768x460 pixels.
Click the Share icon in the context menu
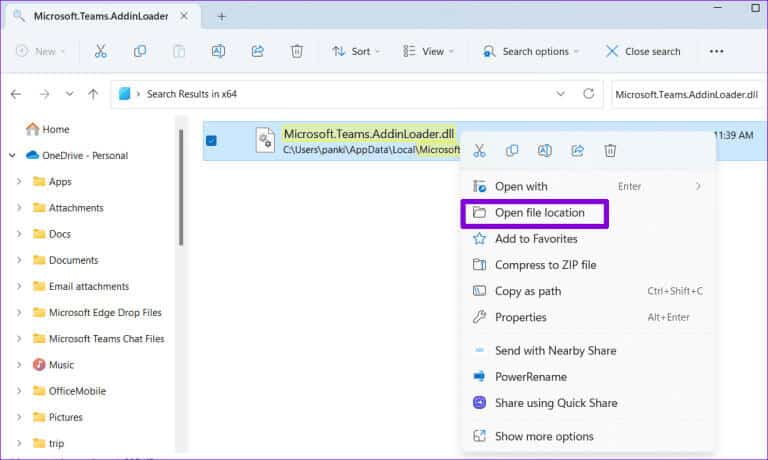(x=577, y=150)
